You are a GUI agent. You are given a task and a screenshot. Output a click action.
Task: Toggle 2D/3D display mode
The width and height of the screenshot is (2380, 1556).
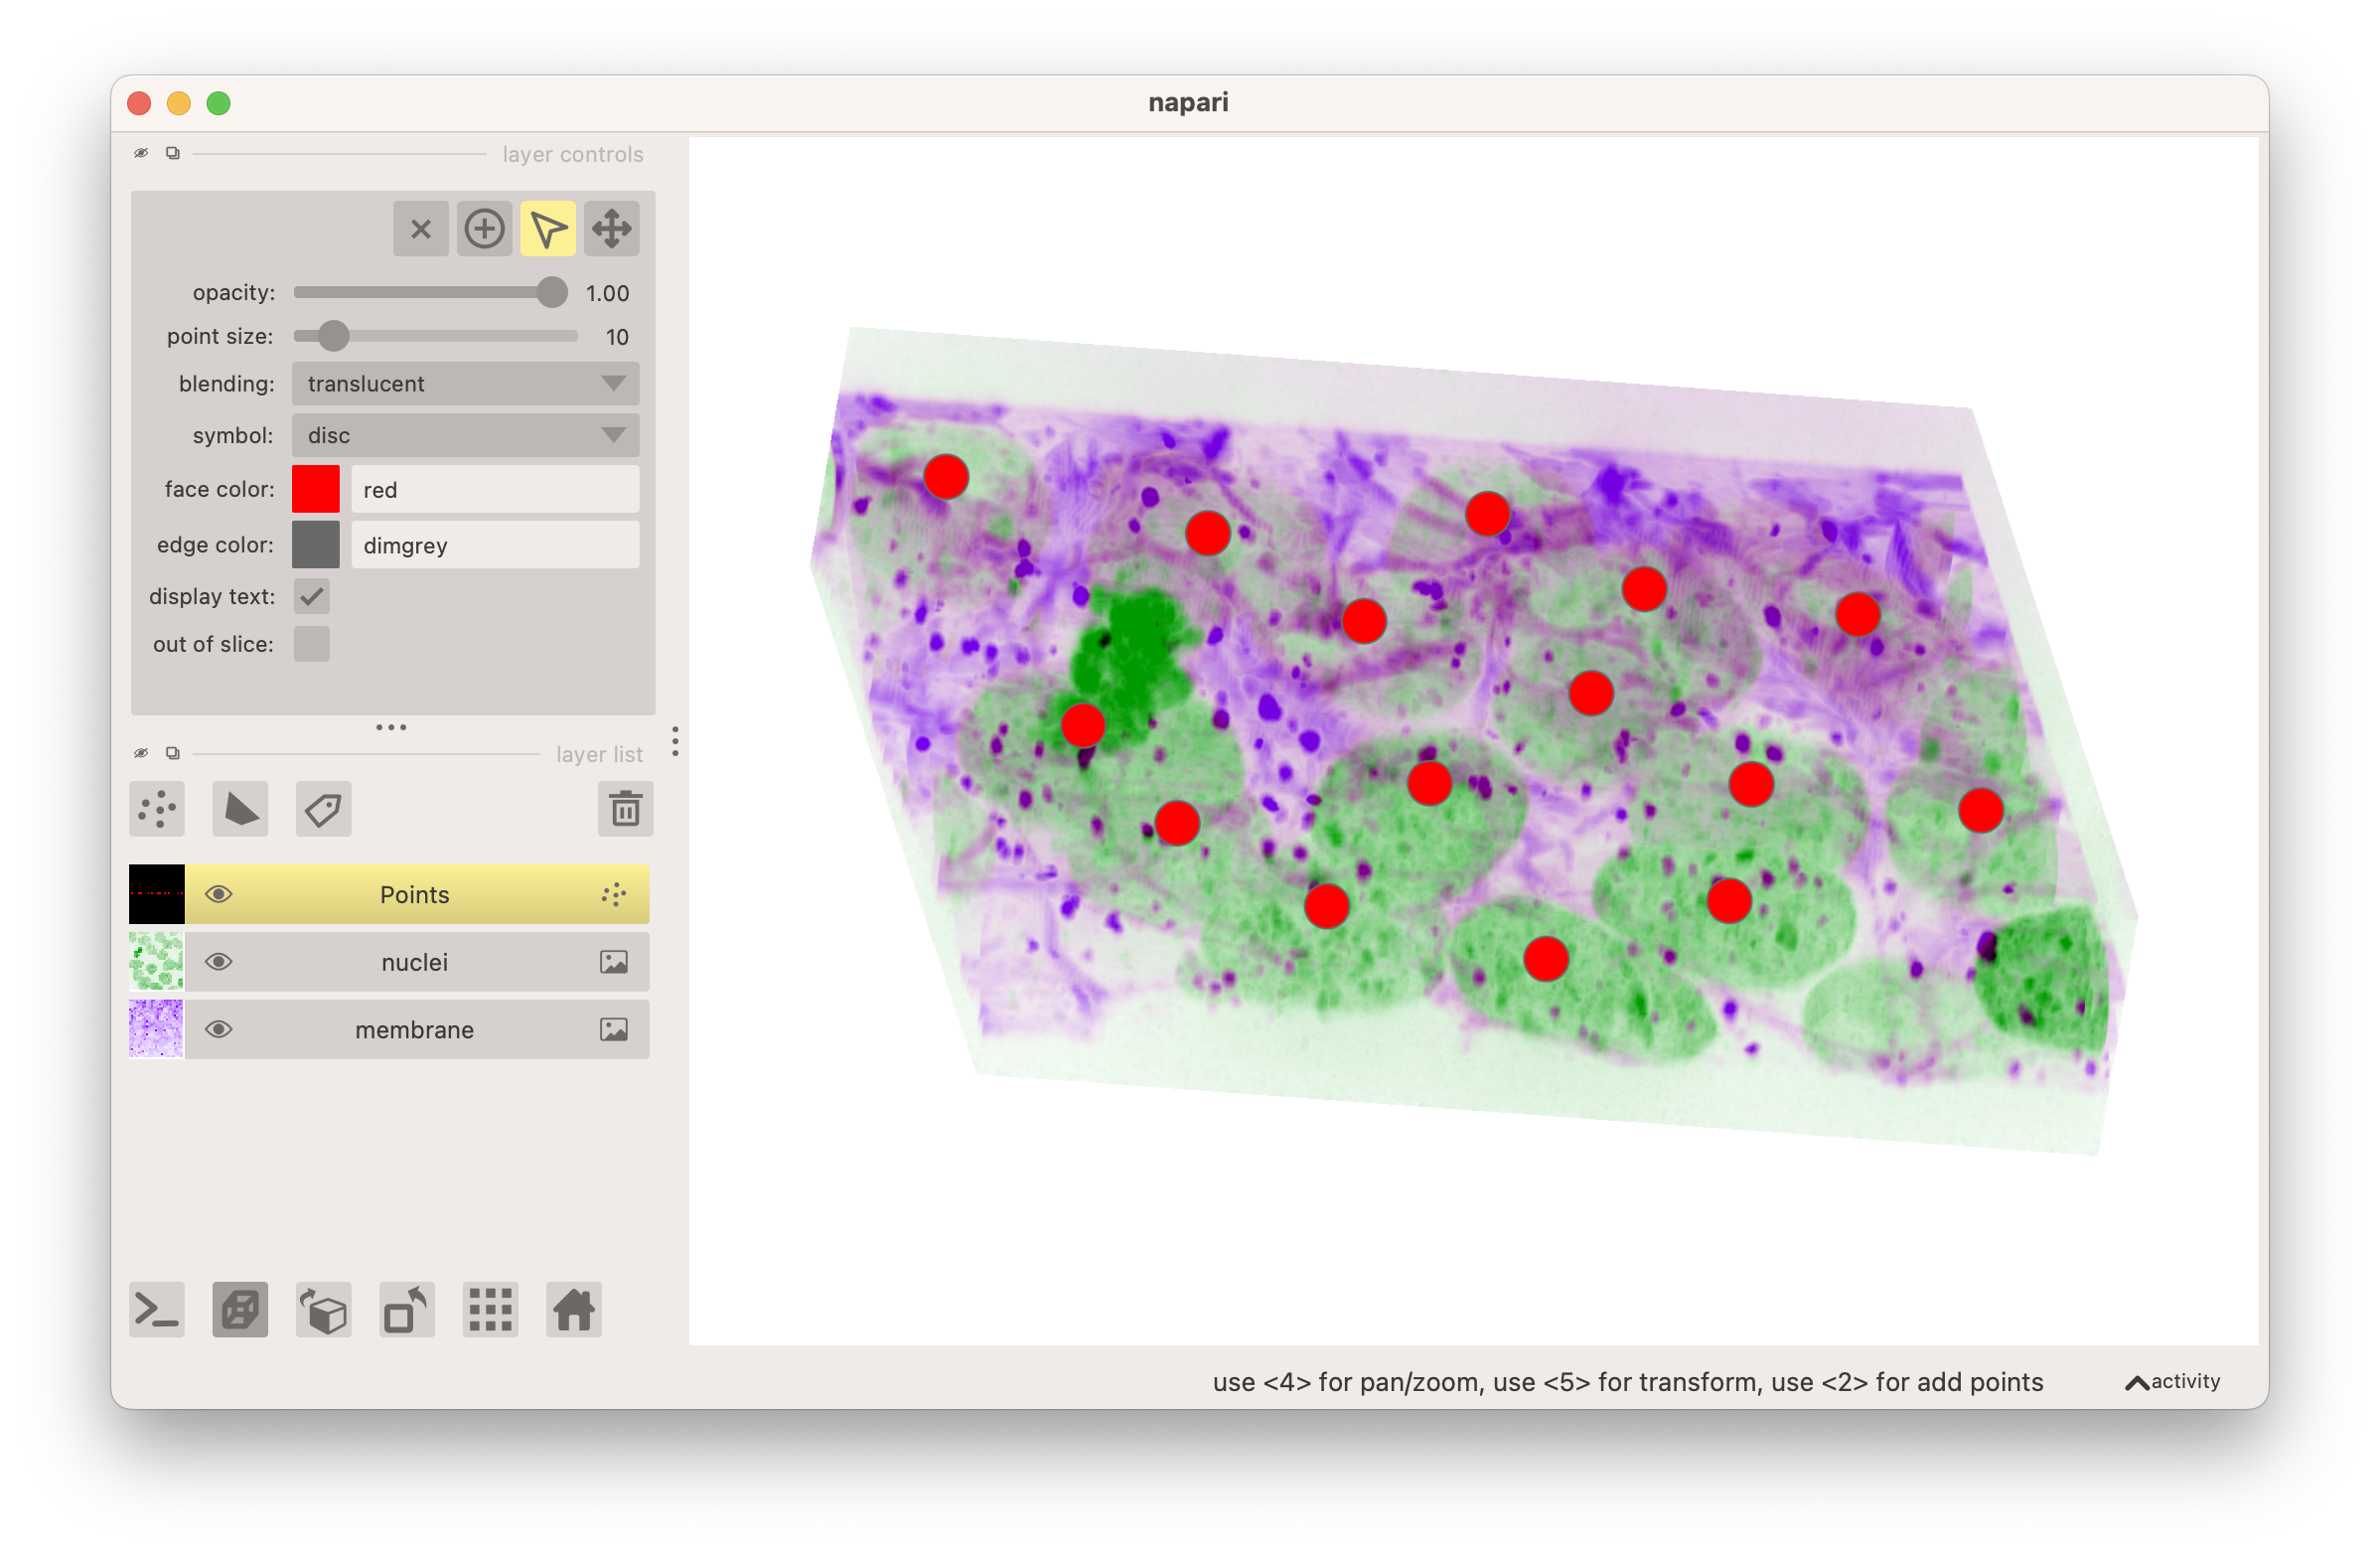(240, 1309)
